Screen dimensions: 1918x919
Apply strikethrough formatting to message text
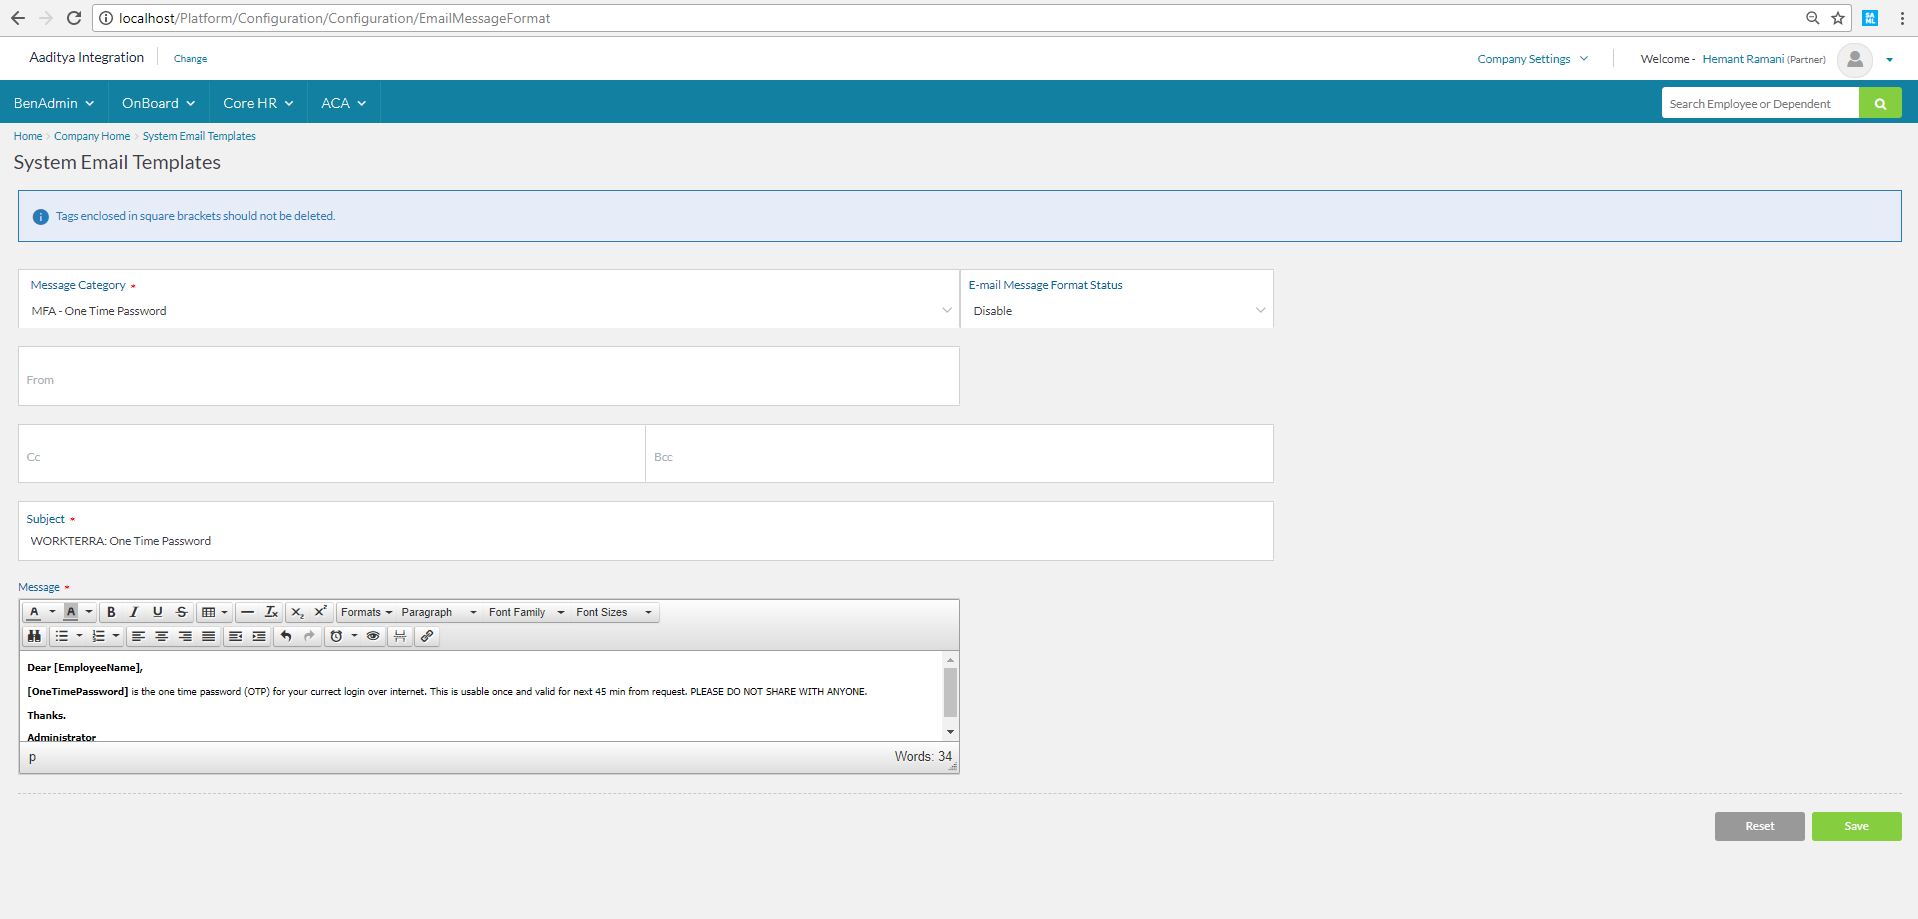point(182,612)
